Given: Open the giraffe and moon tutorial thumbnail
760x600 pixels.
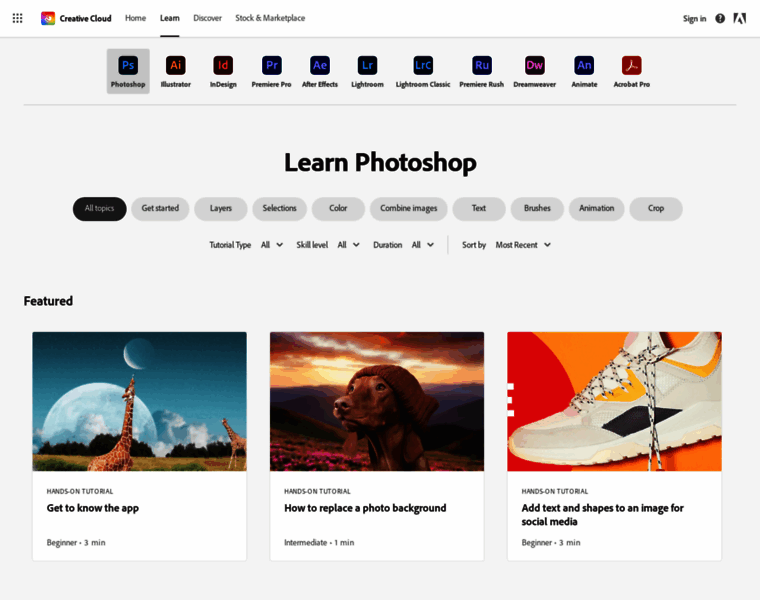Looking at the screenshot, I should [x=140, y=401].
